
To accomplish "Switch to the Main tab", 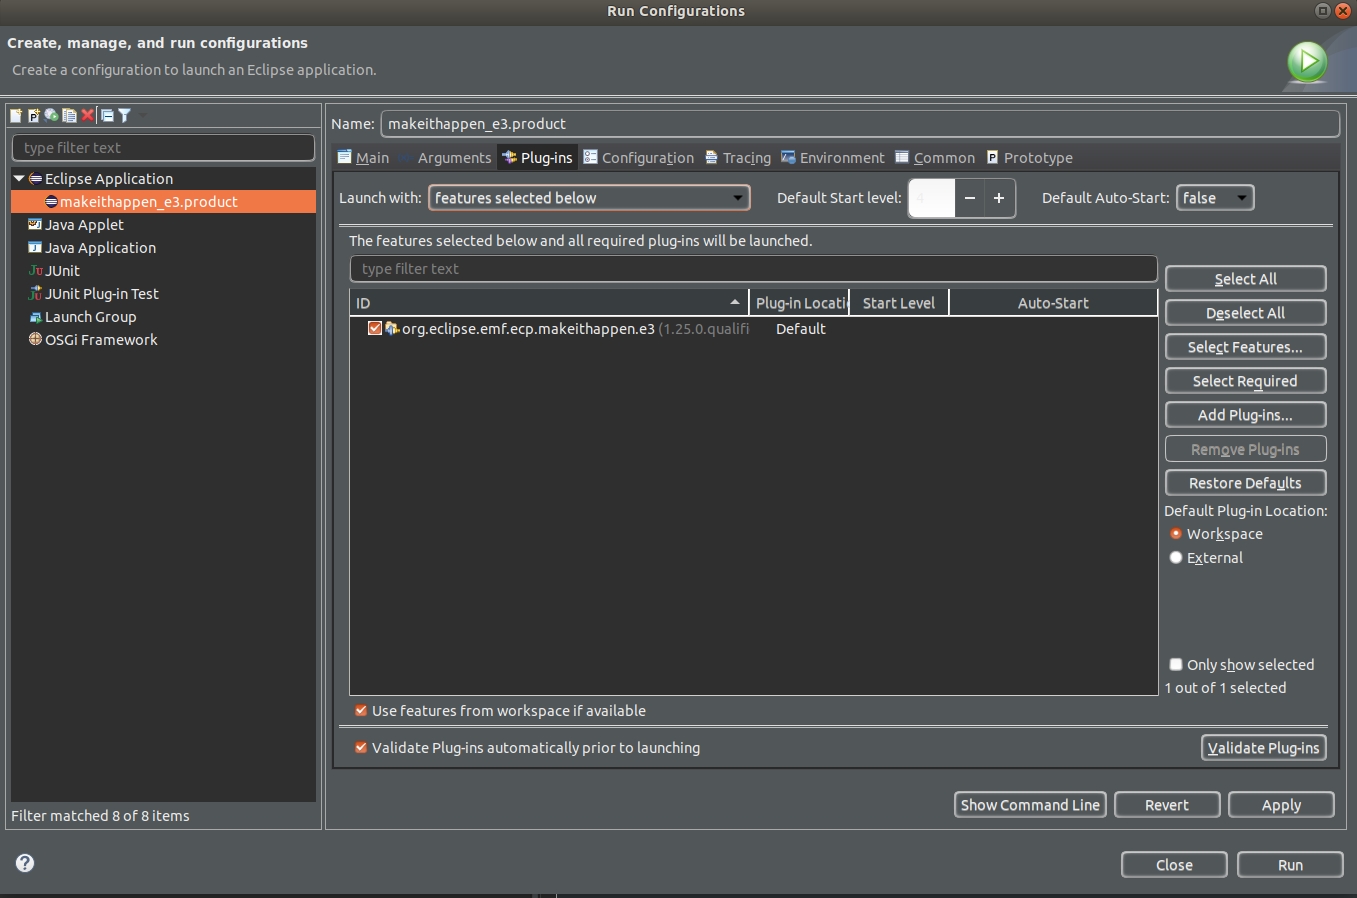I will [364, 157].
